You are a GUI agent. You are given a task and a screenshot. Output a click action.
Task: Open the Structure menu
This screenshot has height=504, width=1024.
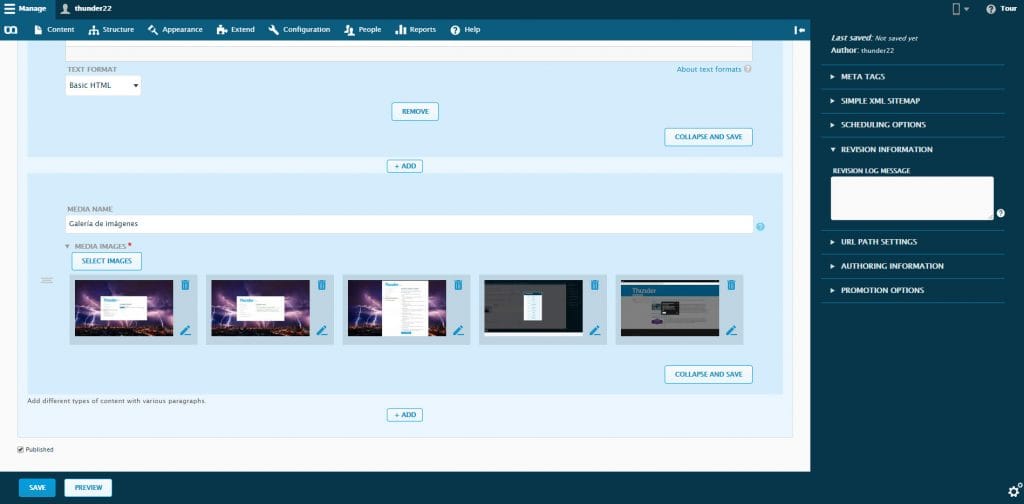tap(111, 30)
